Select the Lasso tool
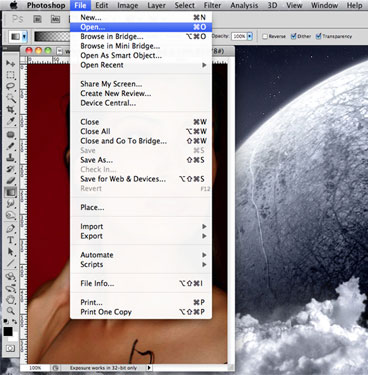Image resolution: width=368 pixels, height=375 pixels. pyautogui.click(x=10, y=86)
